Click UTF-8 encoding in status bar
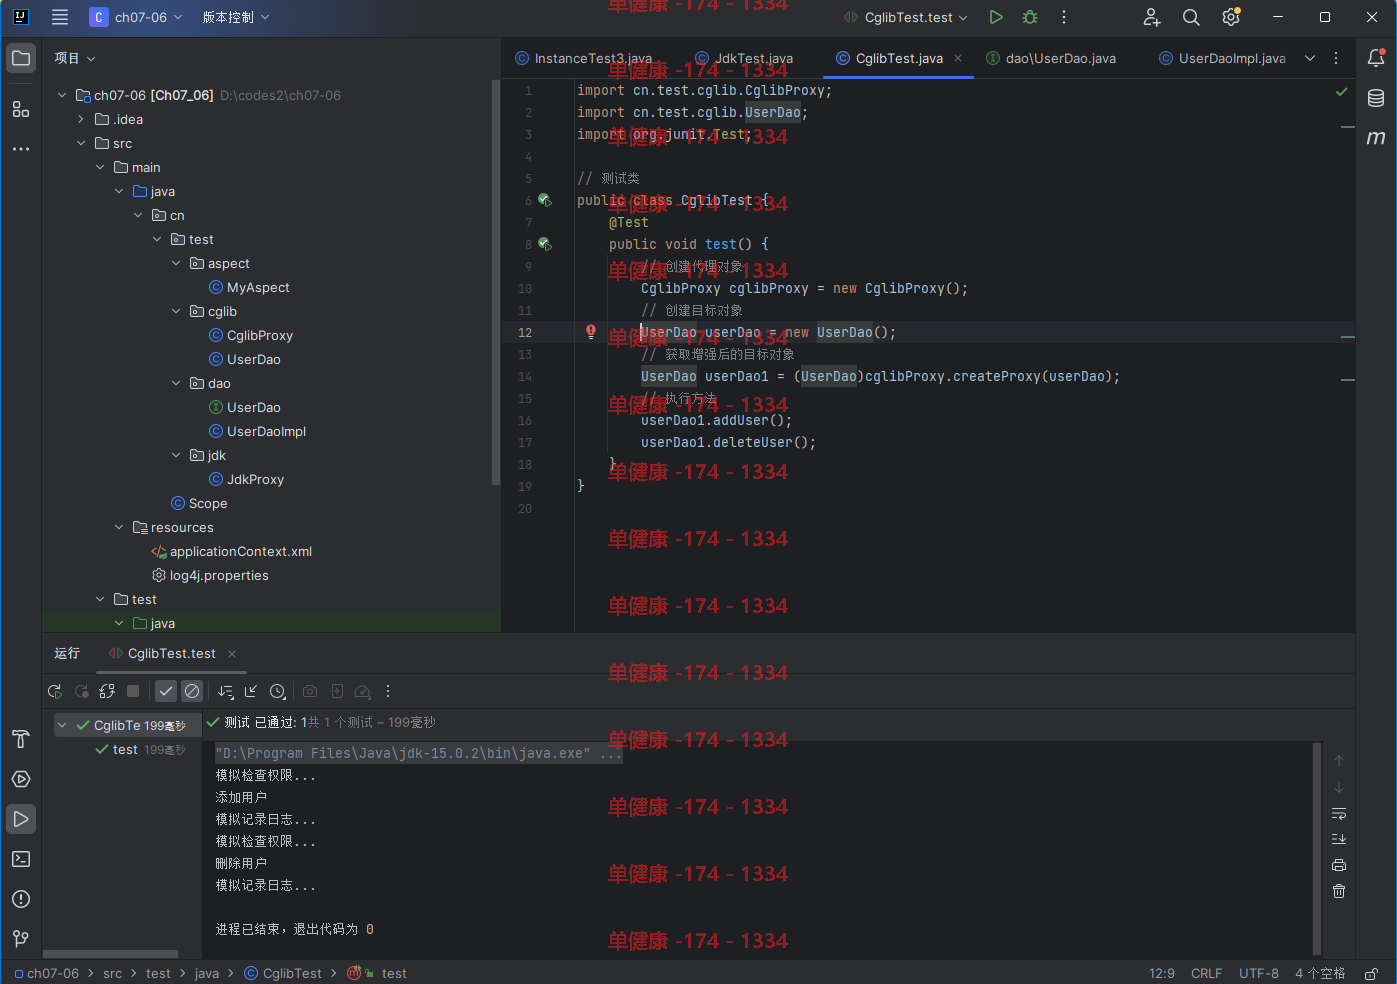 [1259, 973]
